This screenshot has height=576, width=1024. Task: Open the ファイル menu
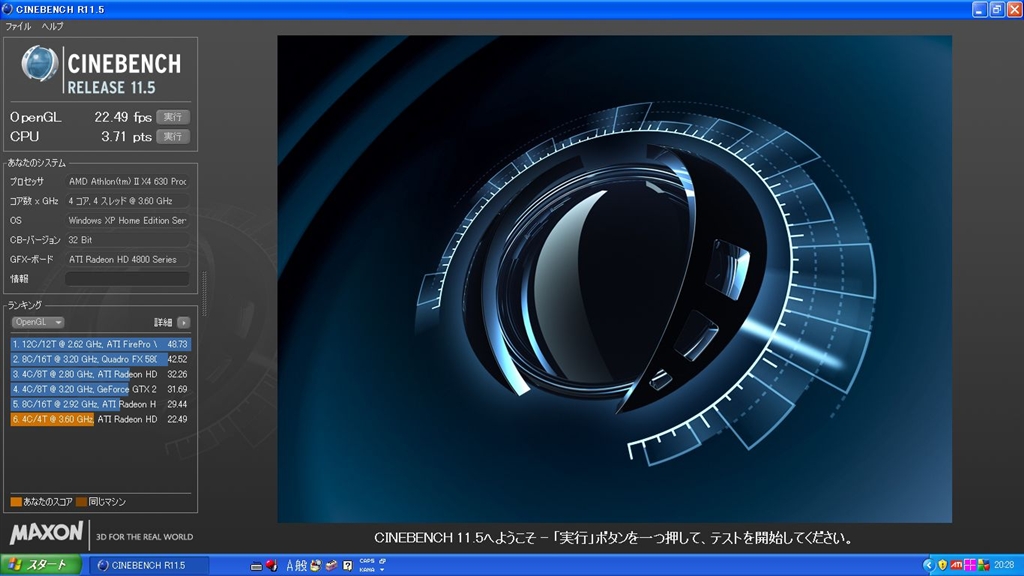click(18, 26)
